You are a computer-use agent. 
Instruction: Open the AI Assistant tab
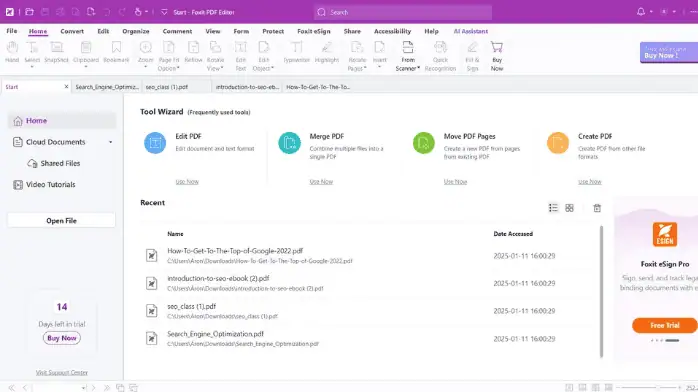click(x=471, y=31)
